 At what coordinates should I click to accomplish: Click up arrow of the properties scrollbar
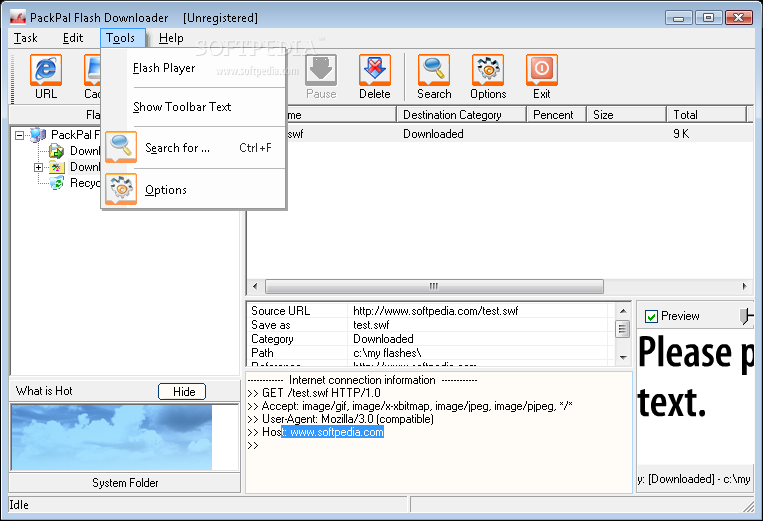click(x=623, y=310)
